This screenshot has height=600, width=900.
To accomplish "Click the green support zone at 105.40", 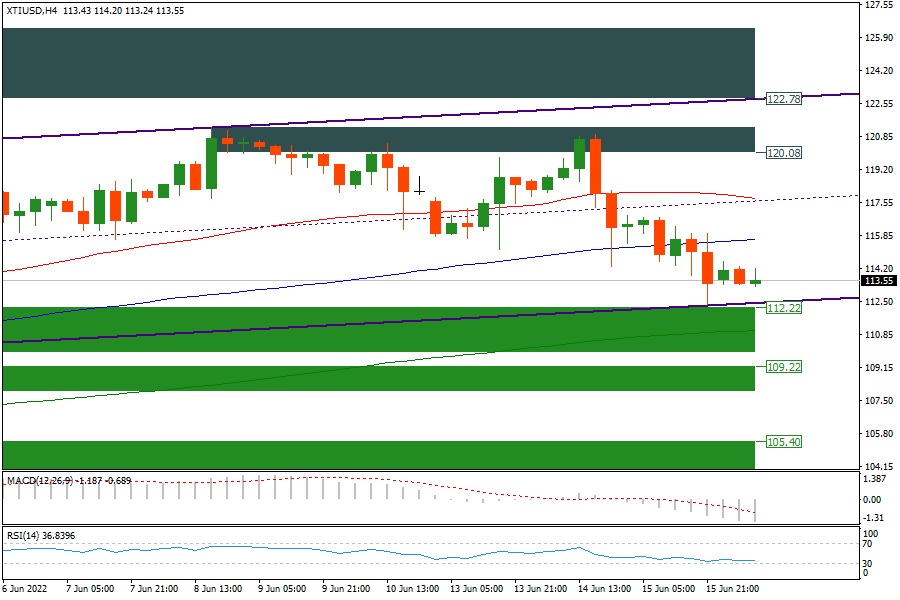I will [378, 454].
